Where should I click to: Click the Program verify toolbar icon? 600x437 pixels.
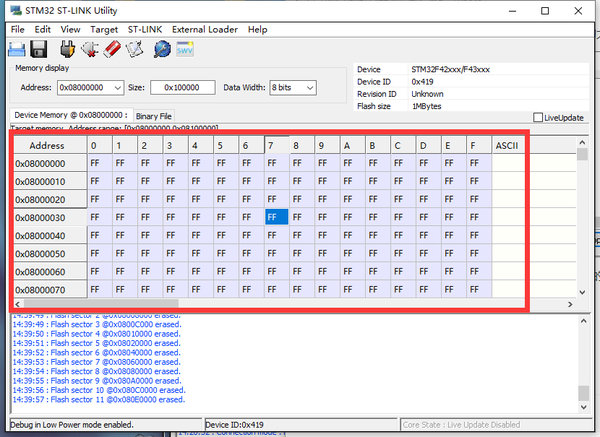pos(134,49)
